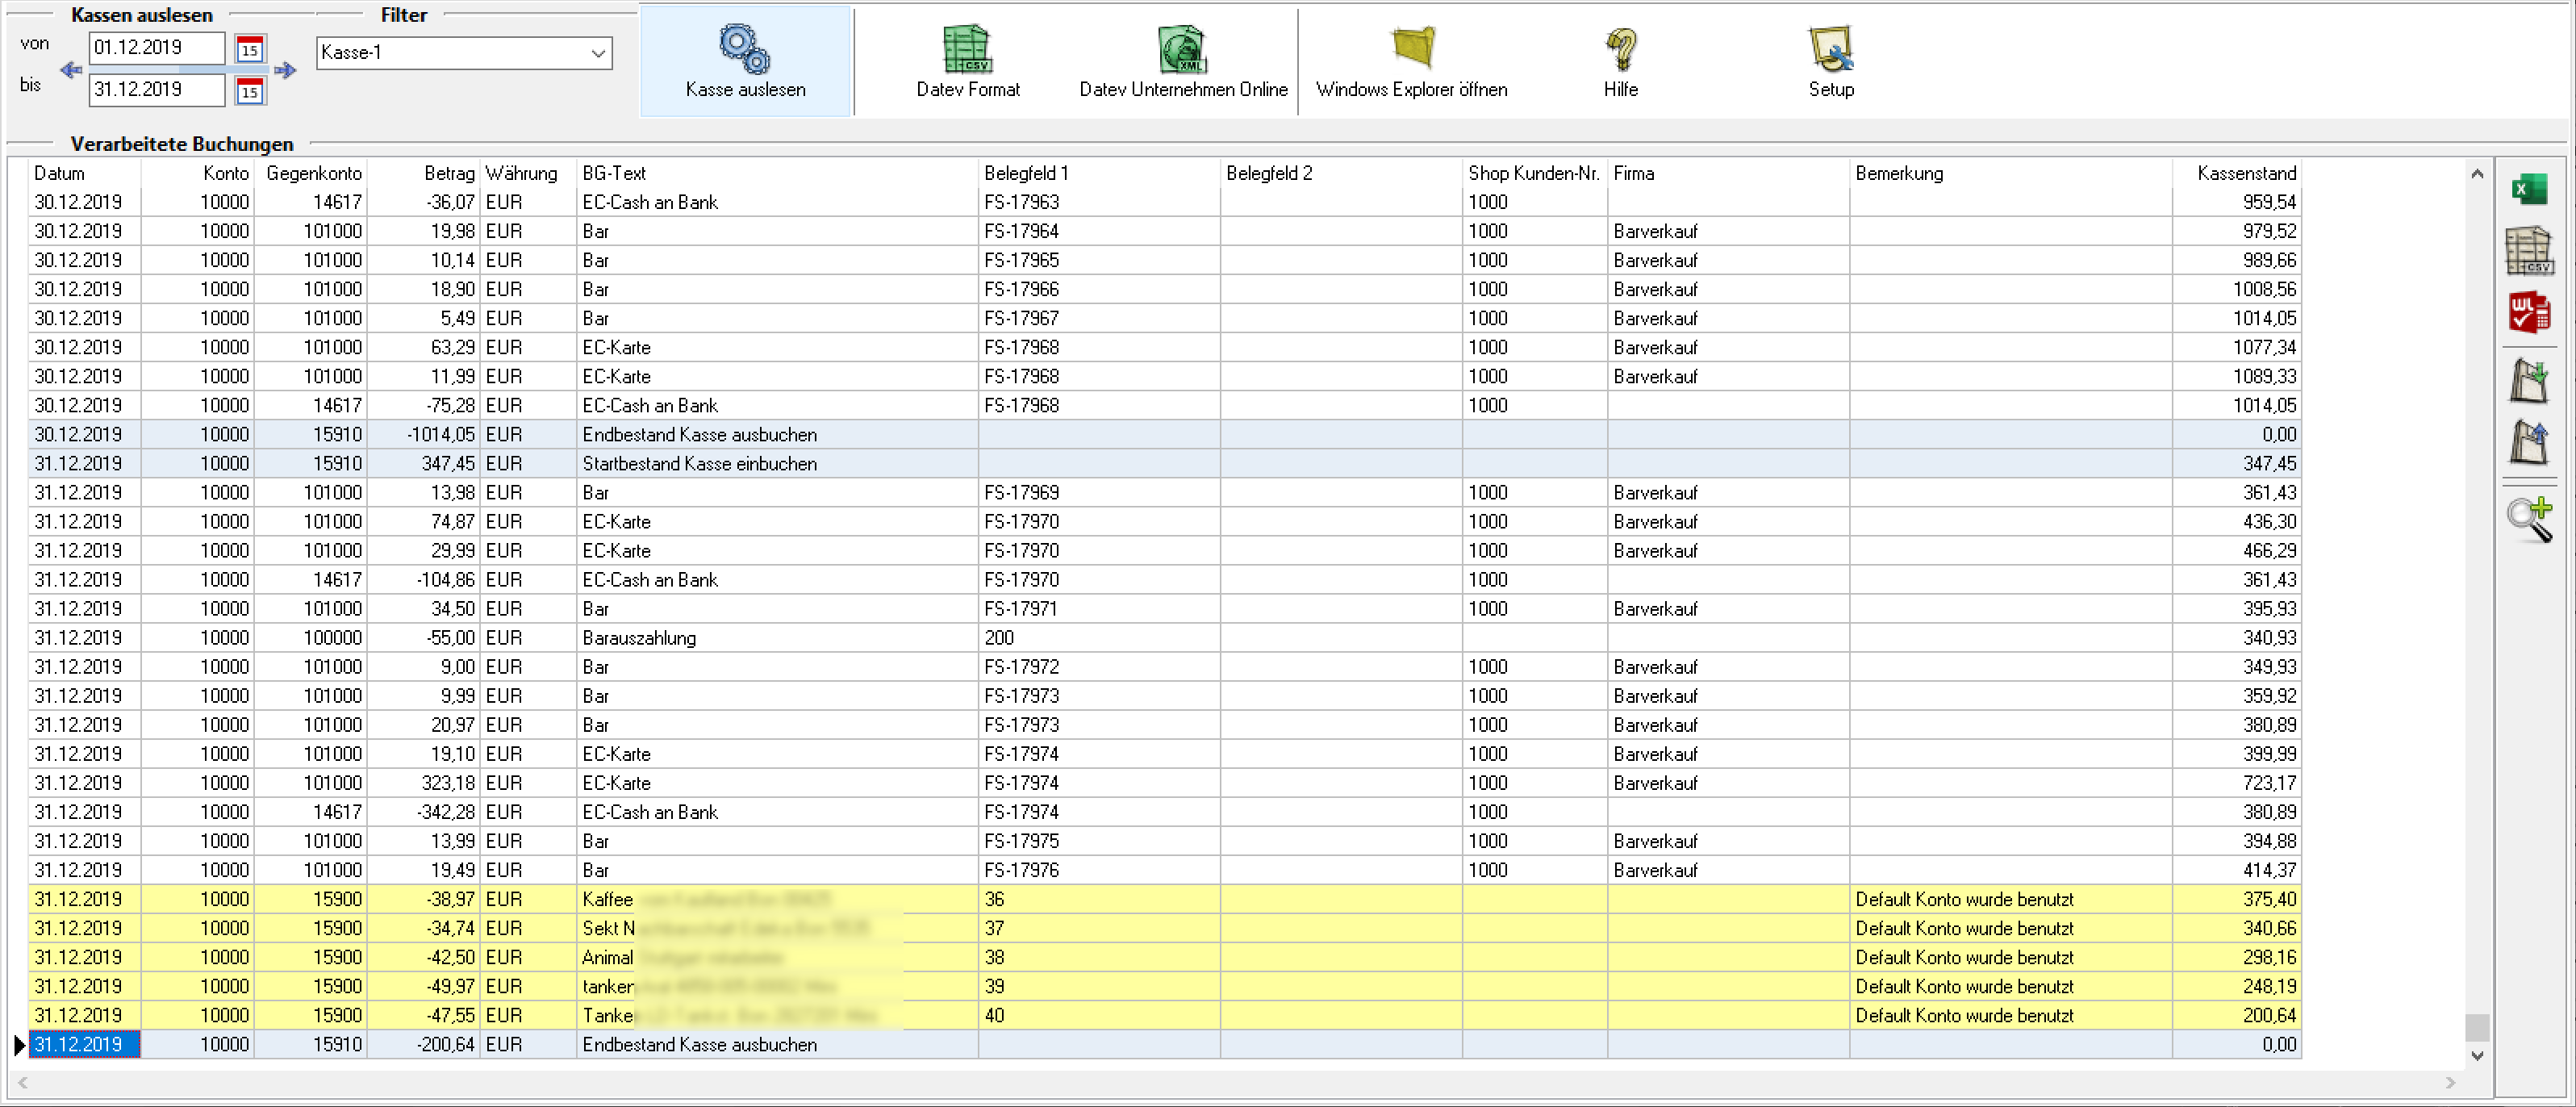Go to next period with right arrow
The width and height of the screenshot is (2576, 1107).
pos(286,70)
